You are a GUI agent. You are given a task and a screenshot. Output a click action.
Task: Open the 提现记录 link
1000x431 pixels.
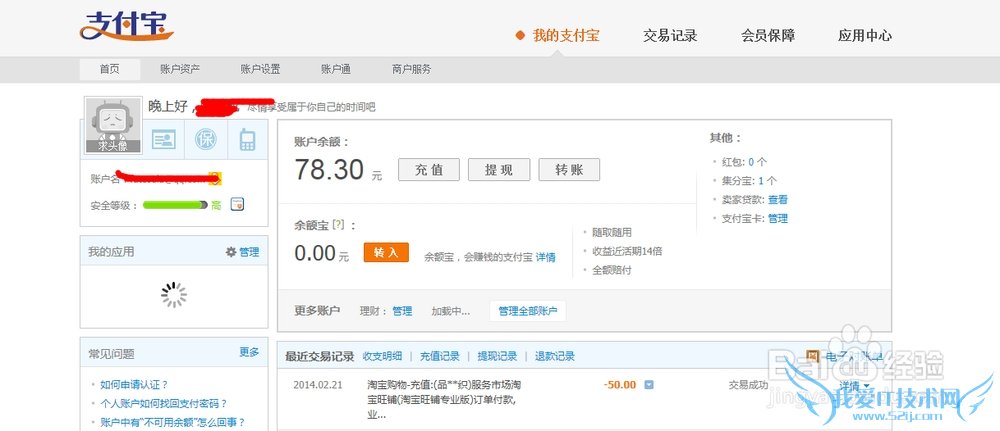(x=497, y=356)
